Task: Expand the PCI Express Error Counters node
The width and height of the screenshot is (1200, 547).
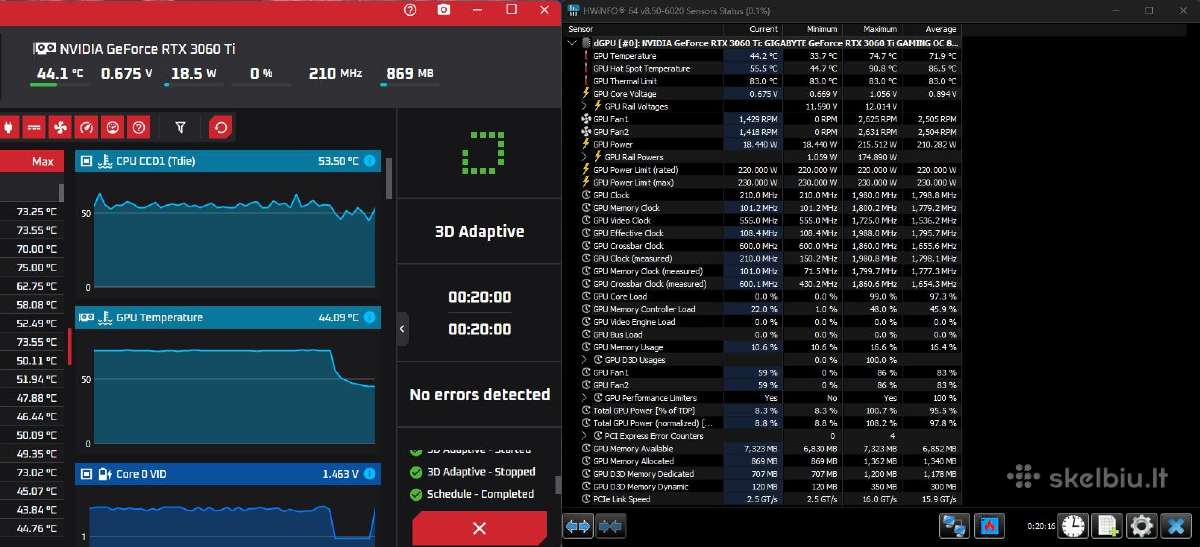Action: click(585, 435)
